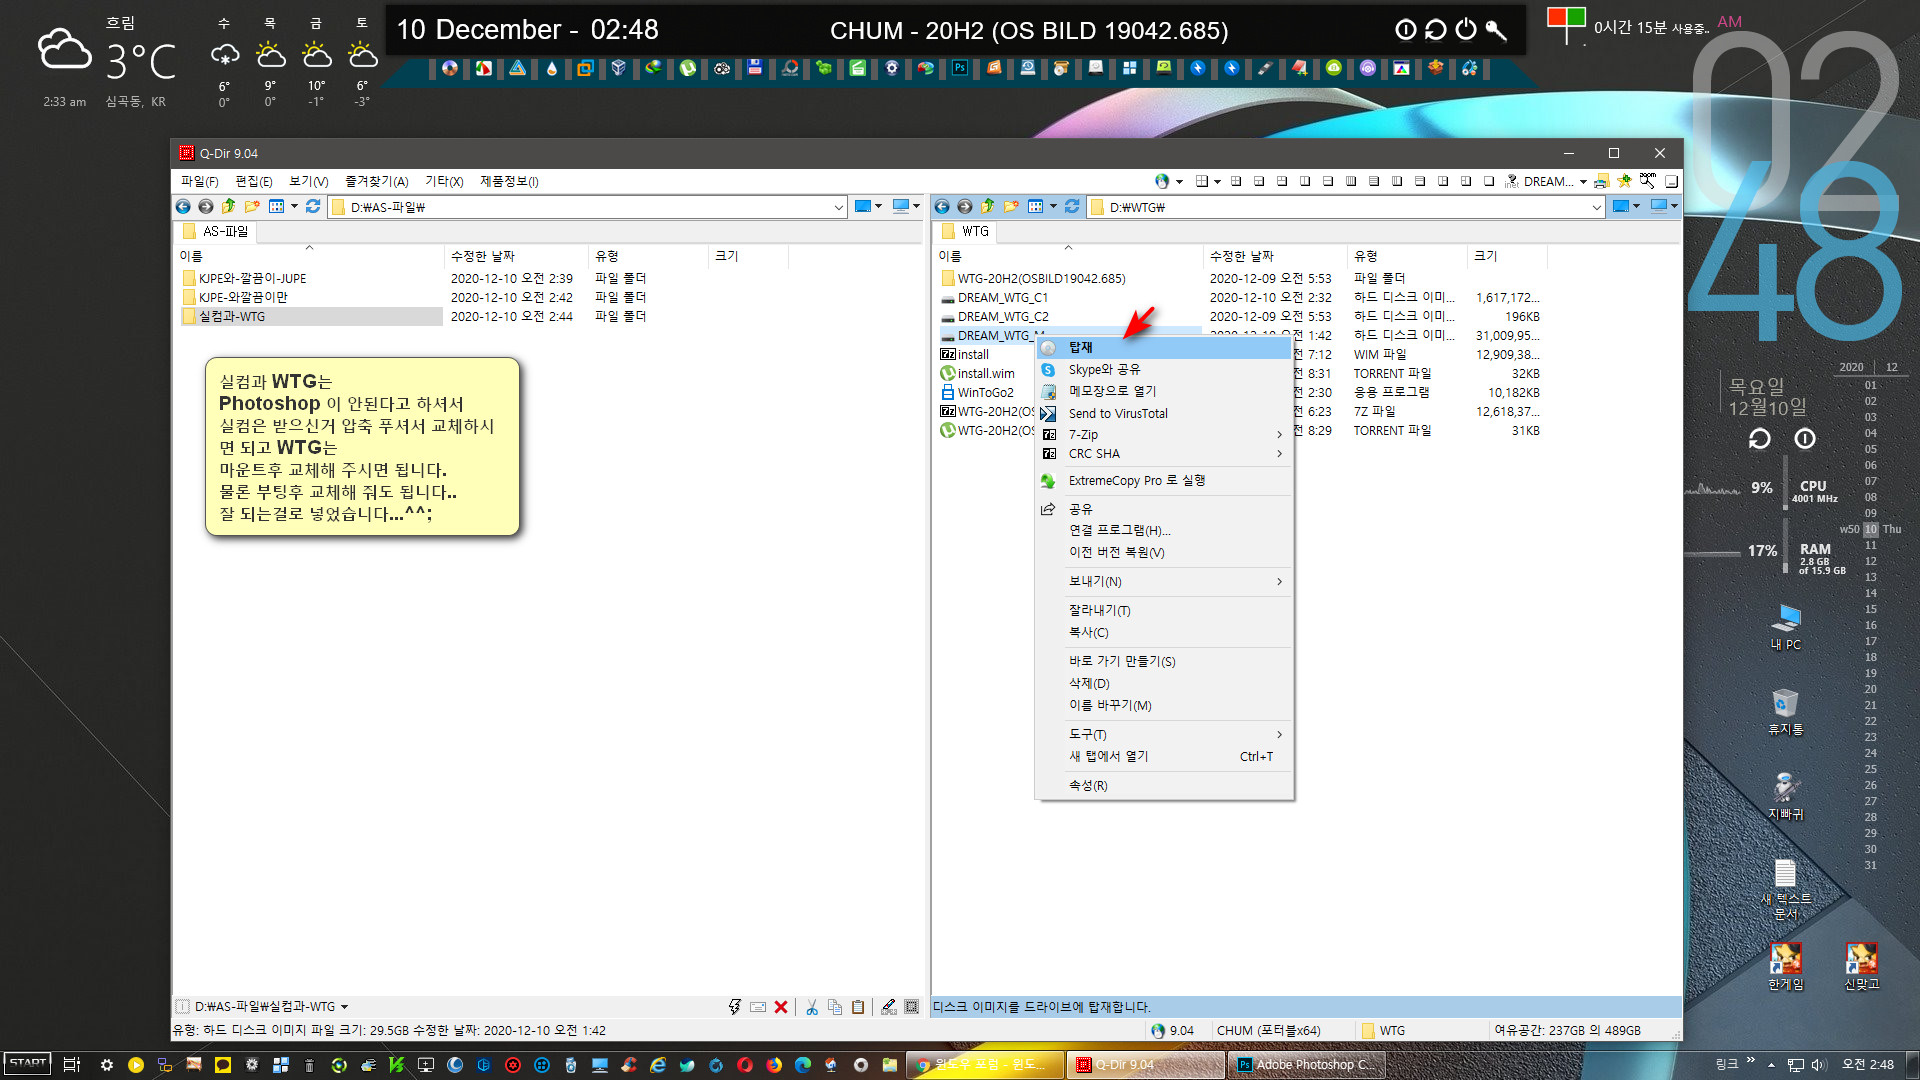Click the START button on taskbar

28,1064
